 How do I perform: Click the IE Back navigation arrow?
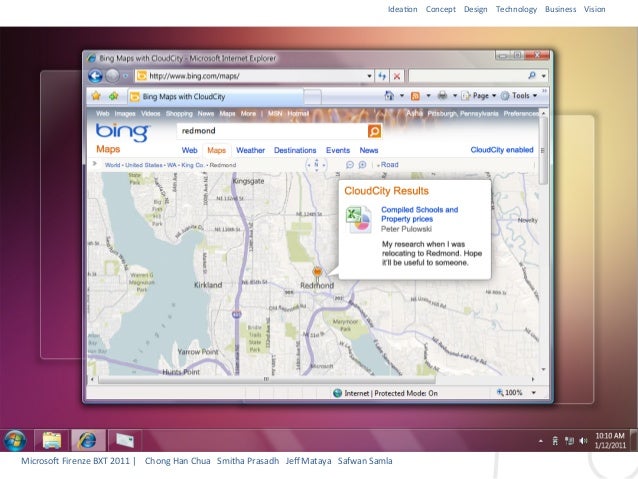point(95,76)
